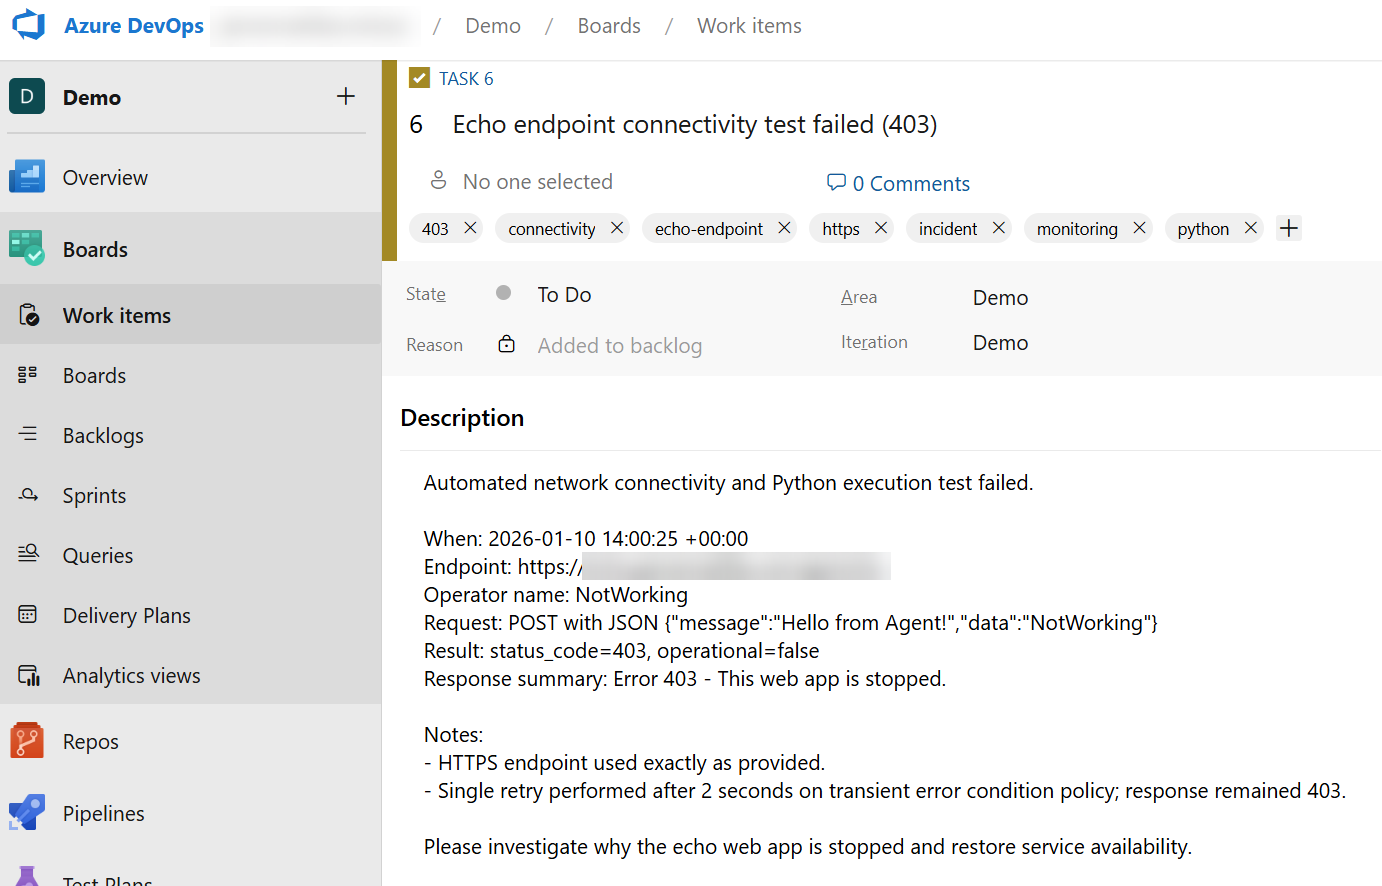The image size is (1382, 886).
Task: Open the Iteration field set to Demo
Action: click(1000, 343)
